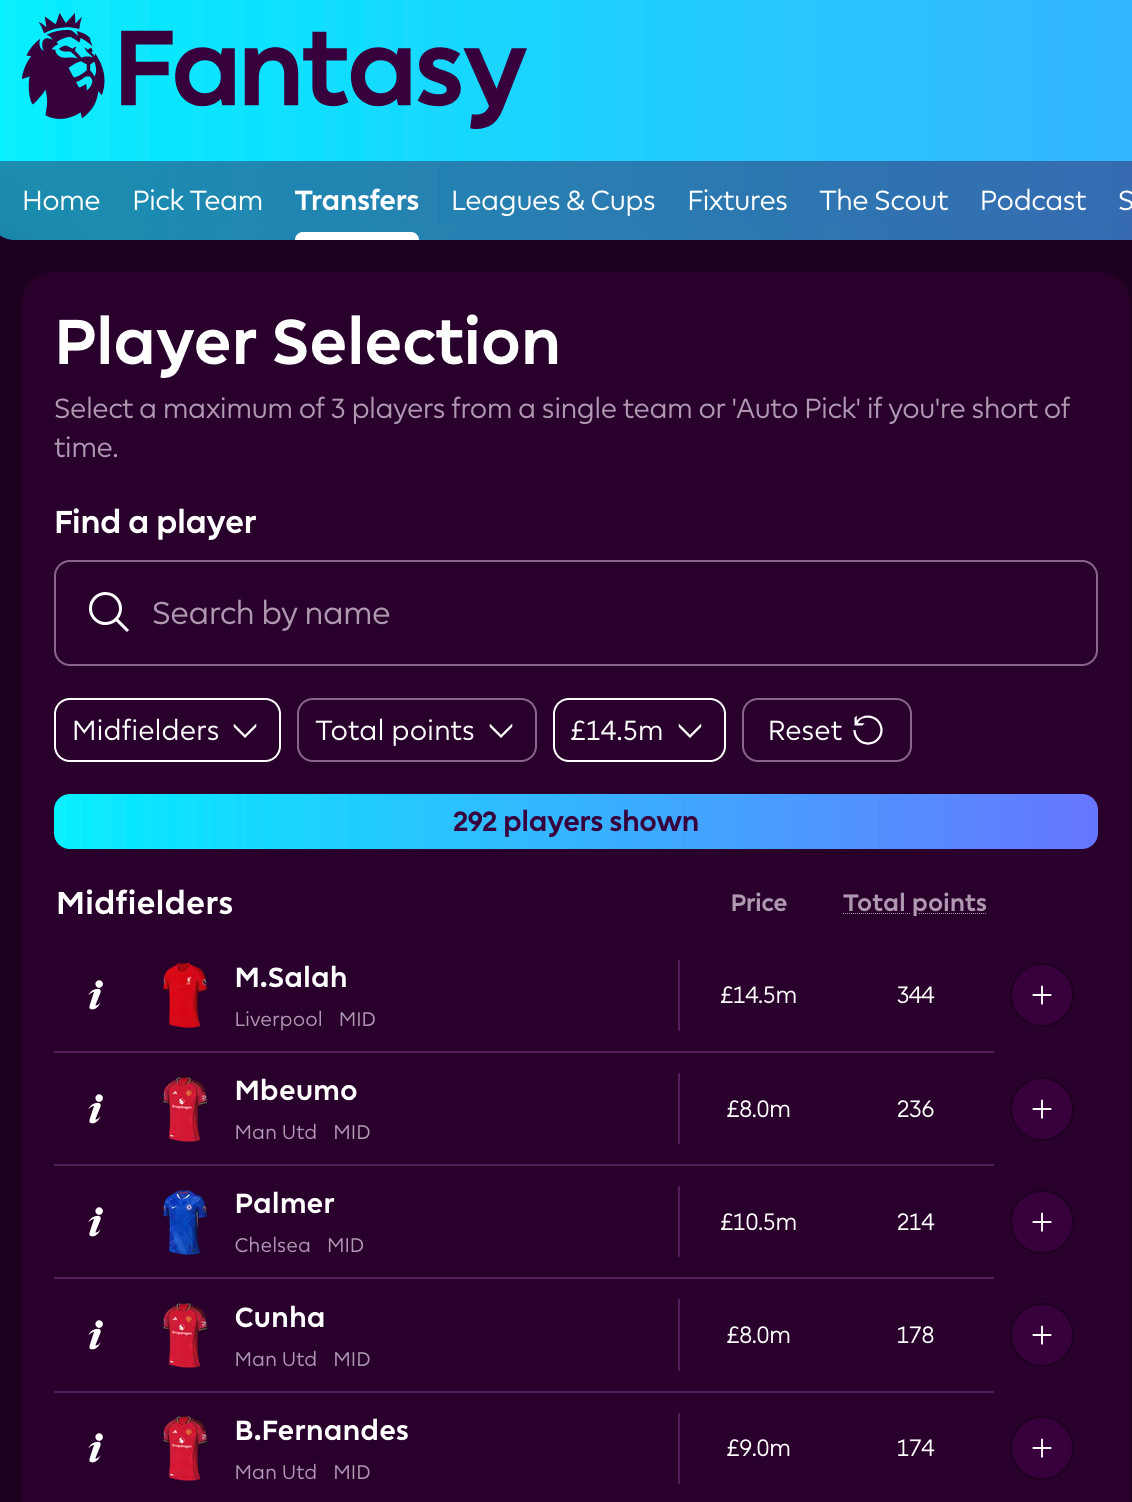Open the Total points sort dropdown
The height and width of the screenshot is (1502, 1132).
coord(417,730)
